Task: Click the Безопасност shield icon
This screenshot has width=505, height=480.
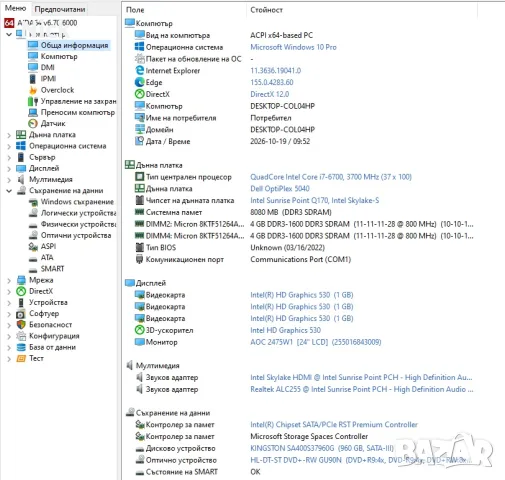Action: (x=21, y=325)
